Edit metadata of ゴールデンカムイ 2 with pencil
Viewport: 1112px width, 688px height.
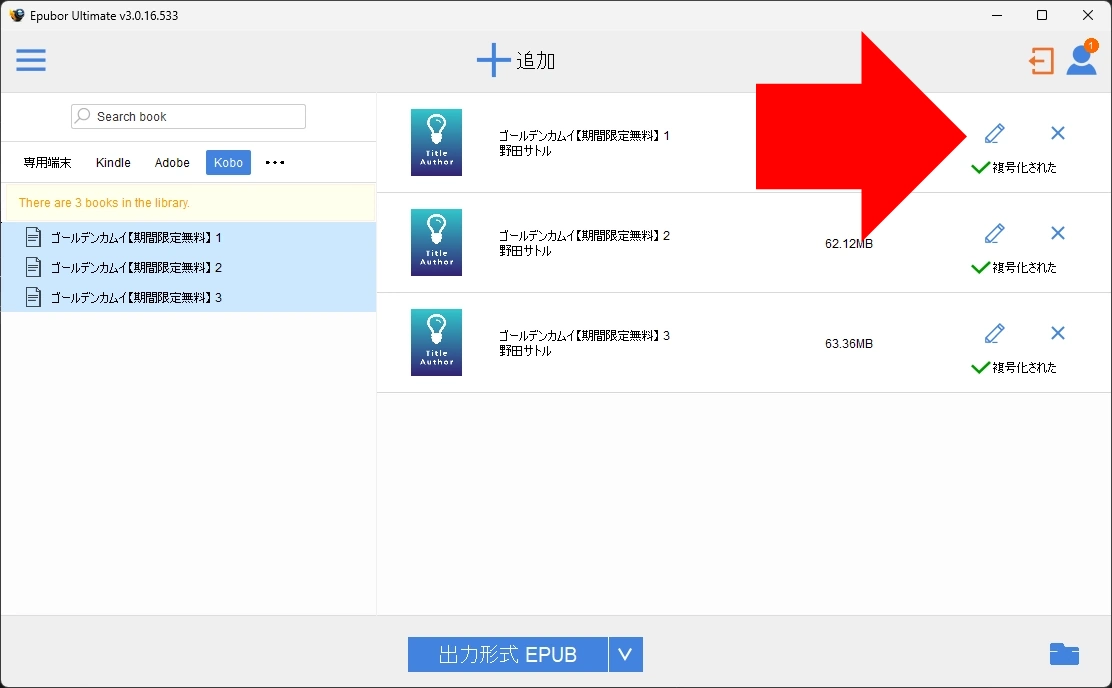tap(994, 233)
